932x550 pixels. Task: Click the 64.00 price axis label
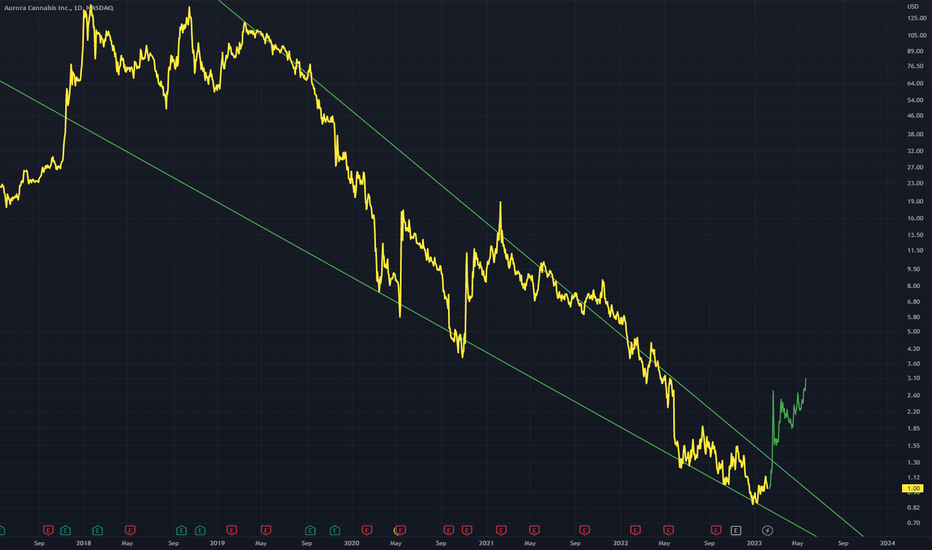coord(916,83)
